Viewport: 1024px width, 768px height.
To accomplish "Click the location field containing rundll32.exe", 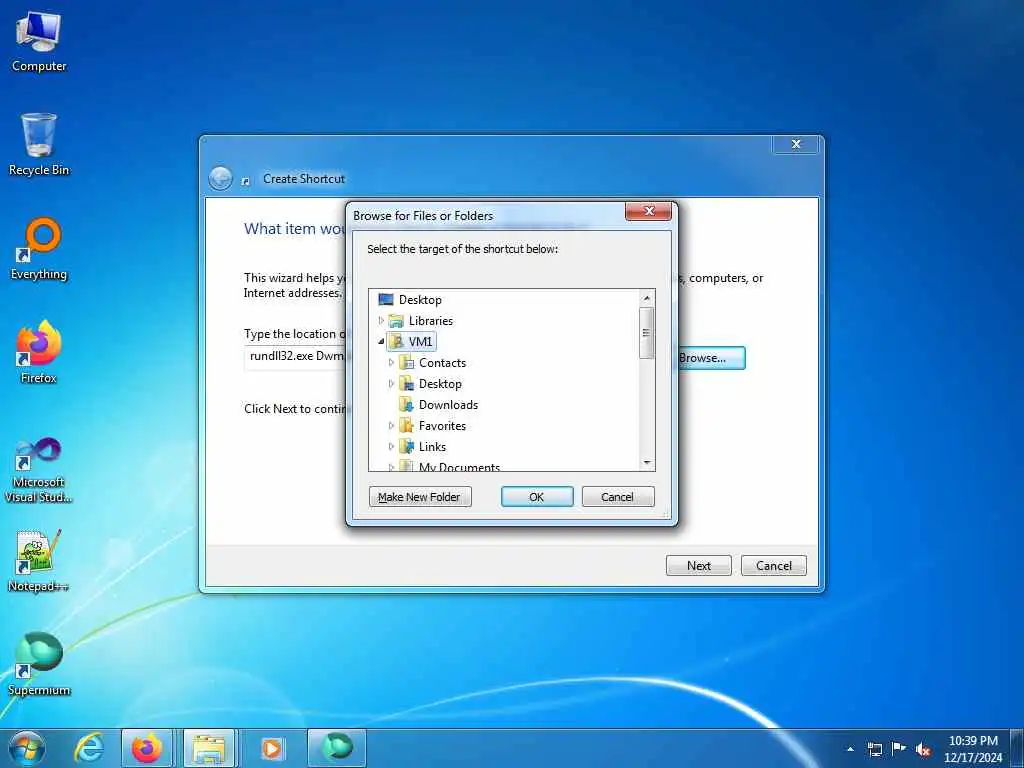I will coord(297,357).
